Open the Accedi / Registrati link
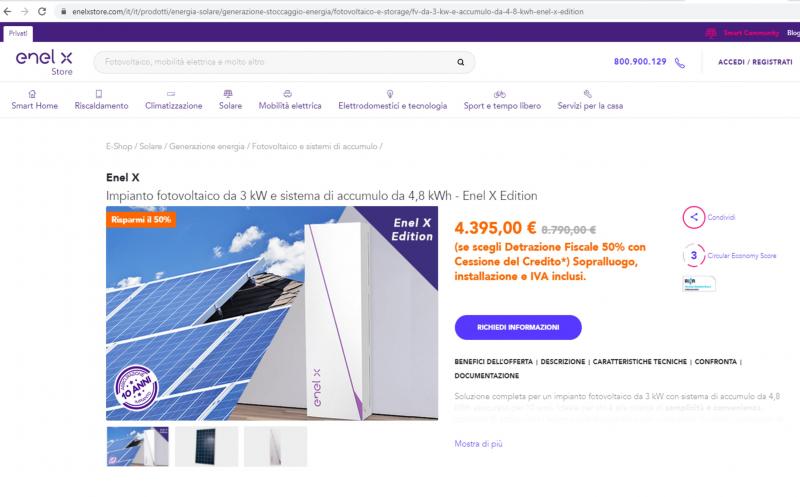The height and width of the screenshot is (497, 800). [x=755, y=62]
